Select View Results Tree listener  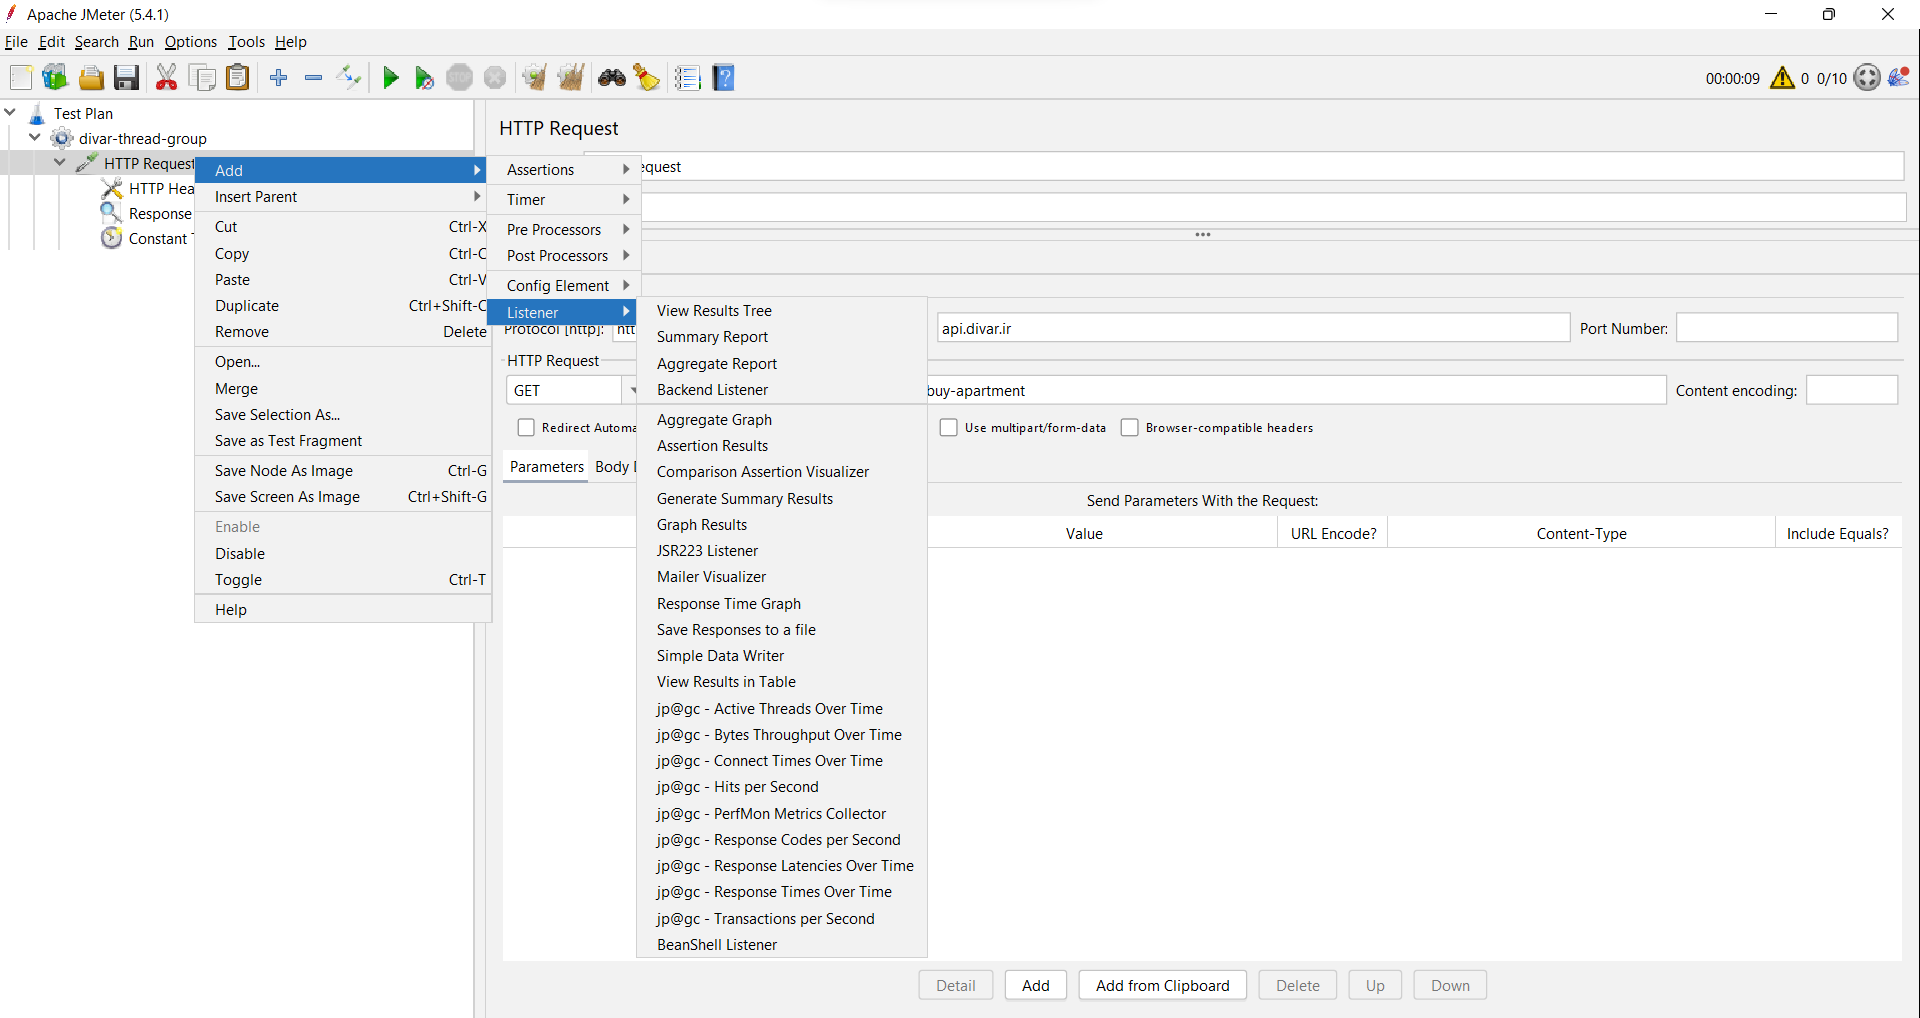tap(781, 311)
